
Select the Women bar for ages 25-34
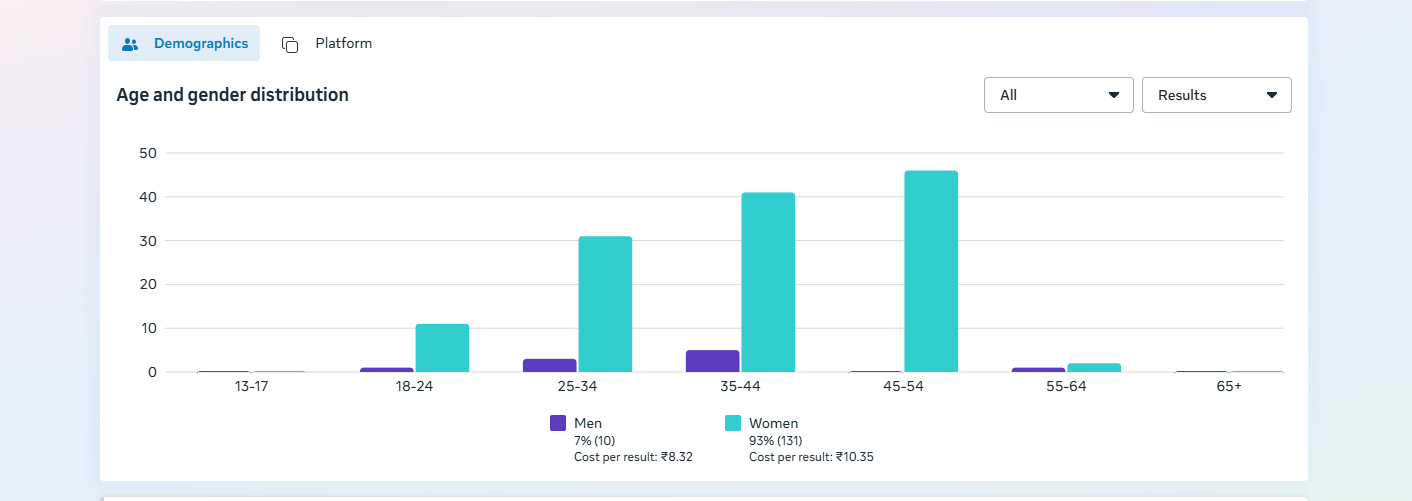coord(605,304)
